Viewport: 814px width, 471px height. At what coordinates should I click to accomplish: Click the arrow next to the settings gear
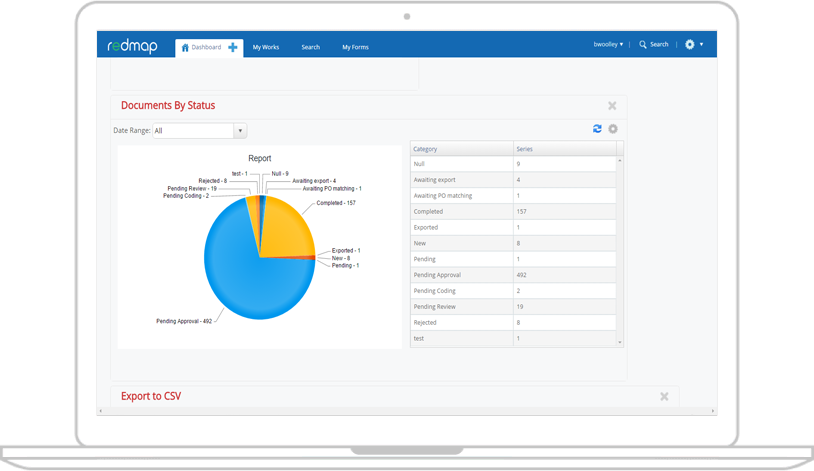(701, 45)
